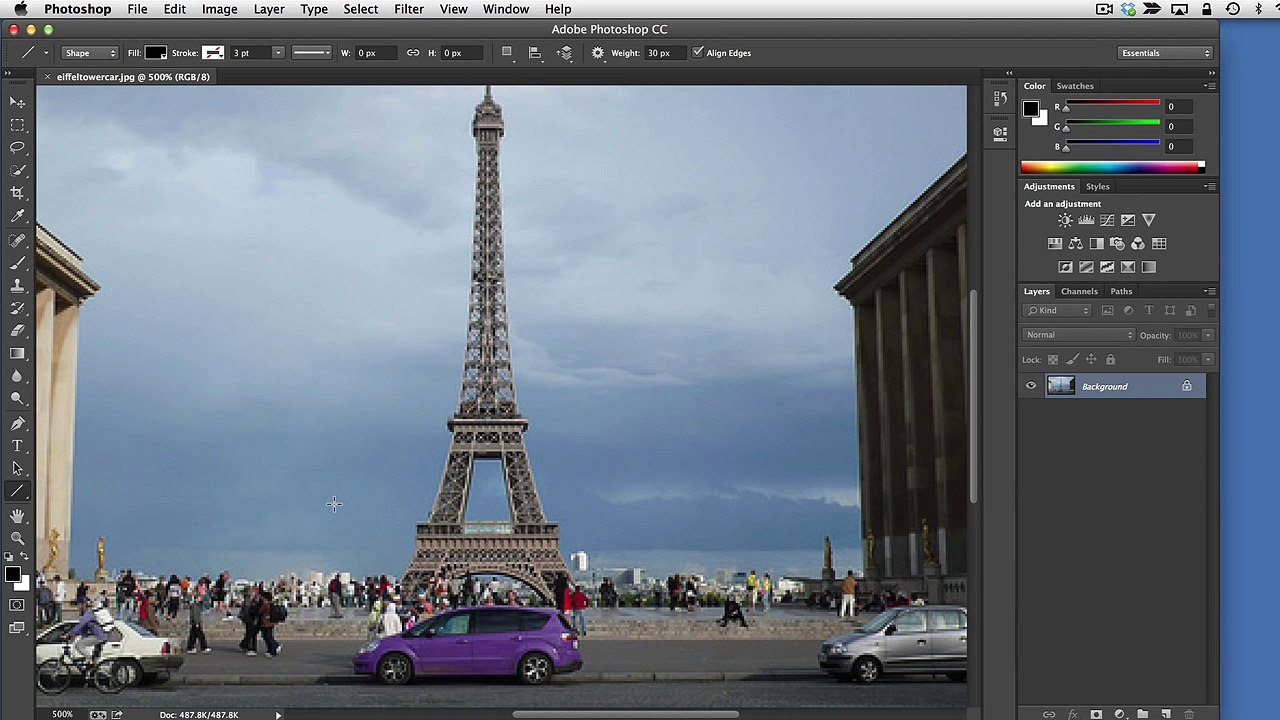Image resolution: width=1280 pixels, height=720 pixels.
Task: Select the Eyedropper tool
Action: [17, 216]
